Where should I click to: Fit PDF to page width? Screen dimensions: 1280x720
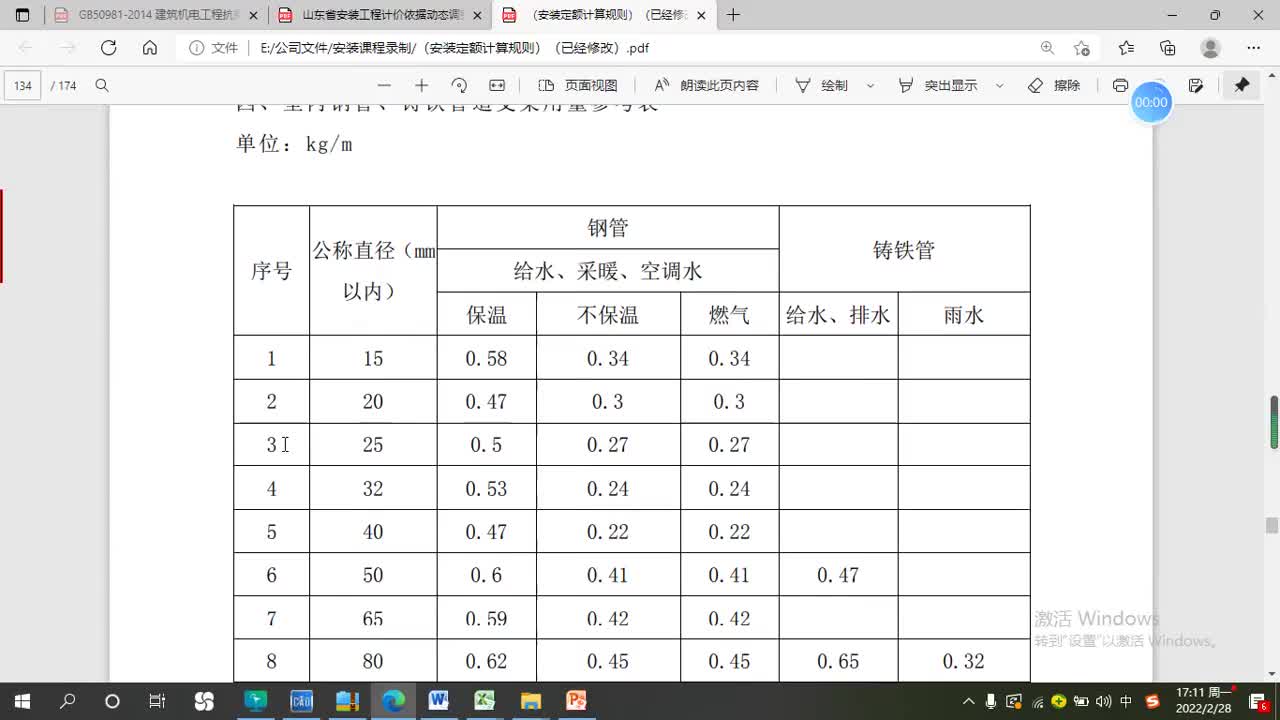pos(497,86)
